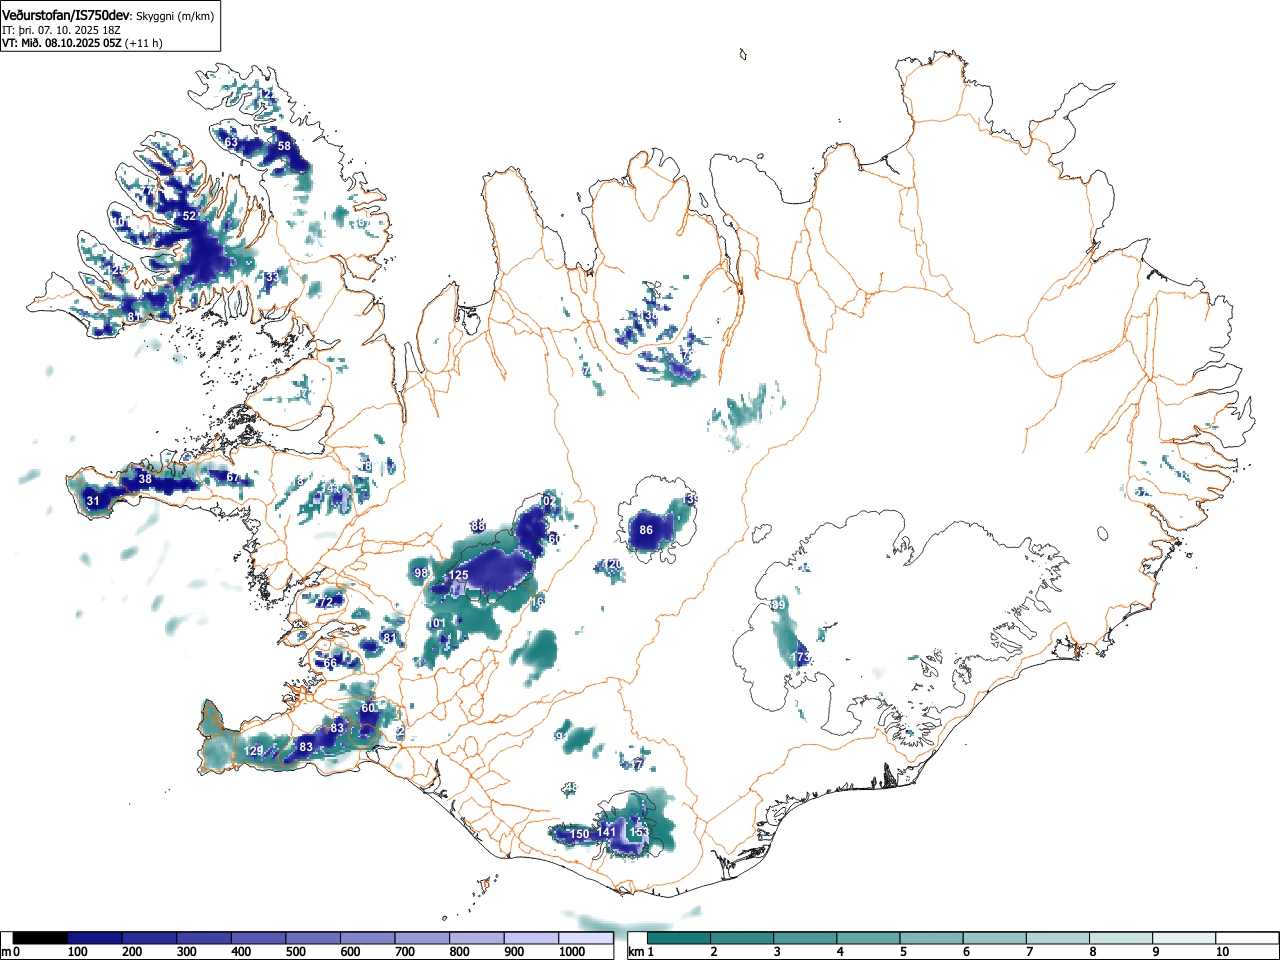Click the '129' value on Reykjanes peninsula

coord(254,751)
